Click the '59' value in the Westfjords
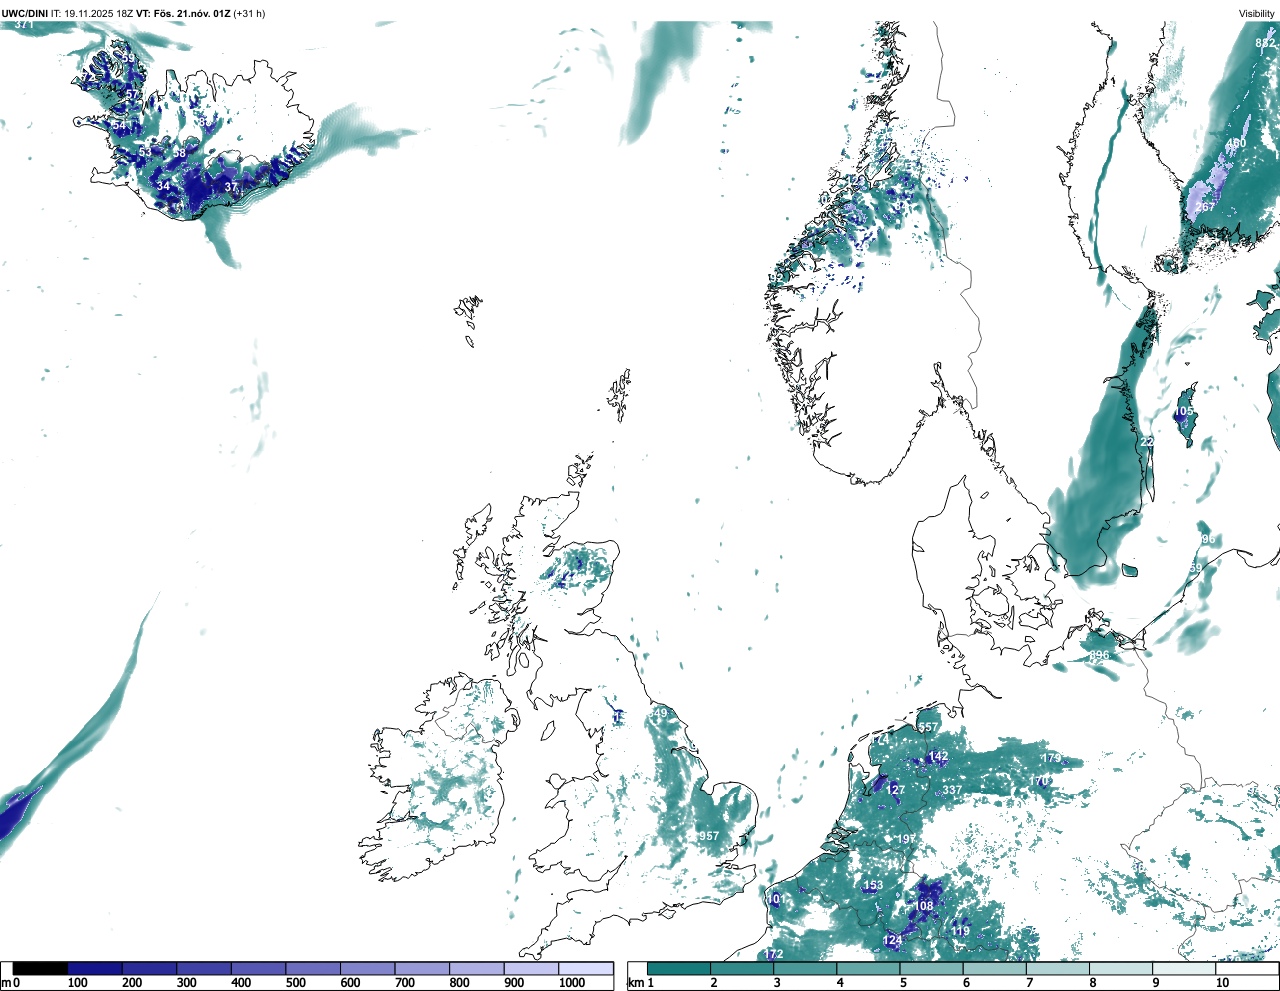1280x991 pixels. click(128, 58)
